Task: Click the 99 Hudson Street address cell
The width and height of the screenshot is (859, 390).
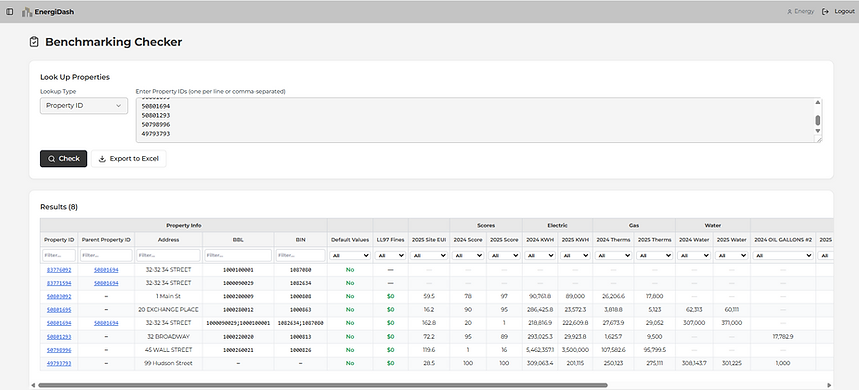Action: point(169,363)
